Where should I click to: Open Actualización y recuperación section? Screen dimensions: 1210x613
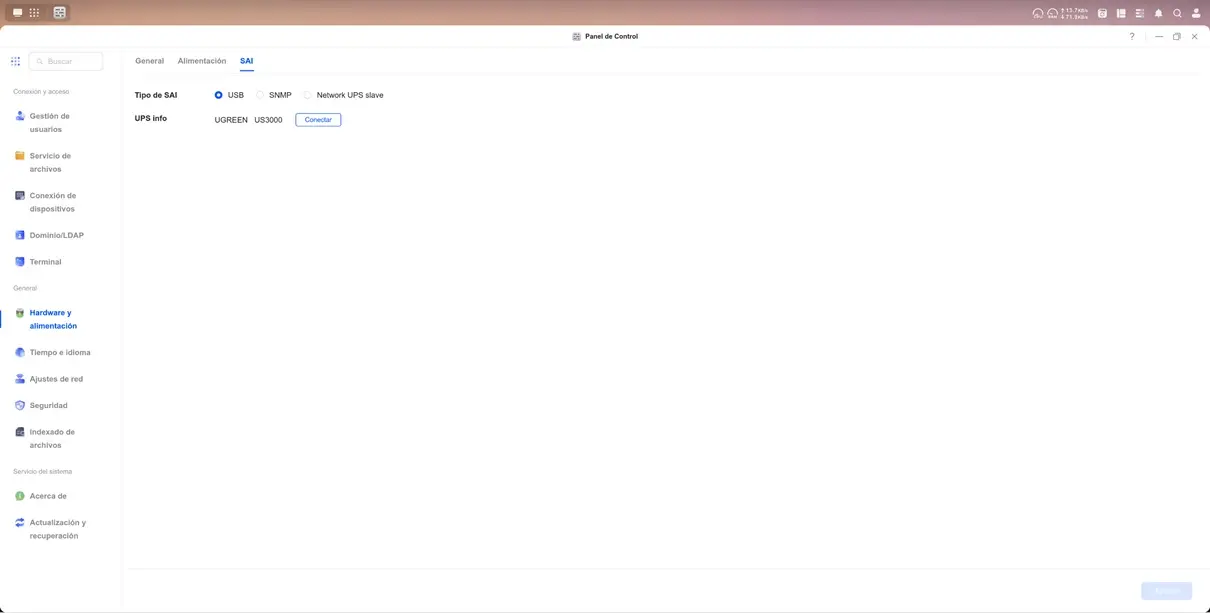[x=57, y=529]
